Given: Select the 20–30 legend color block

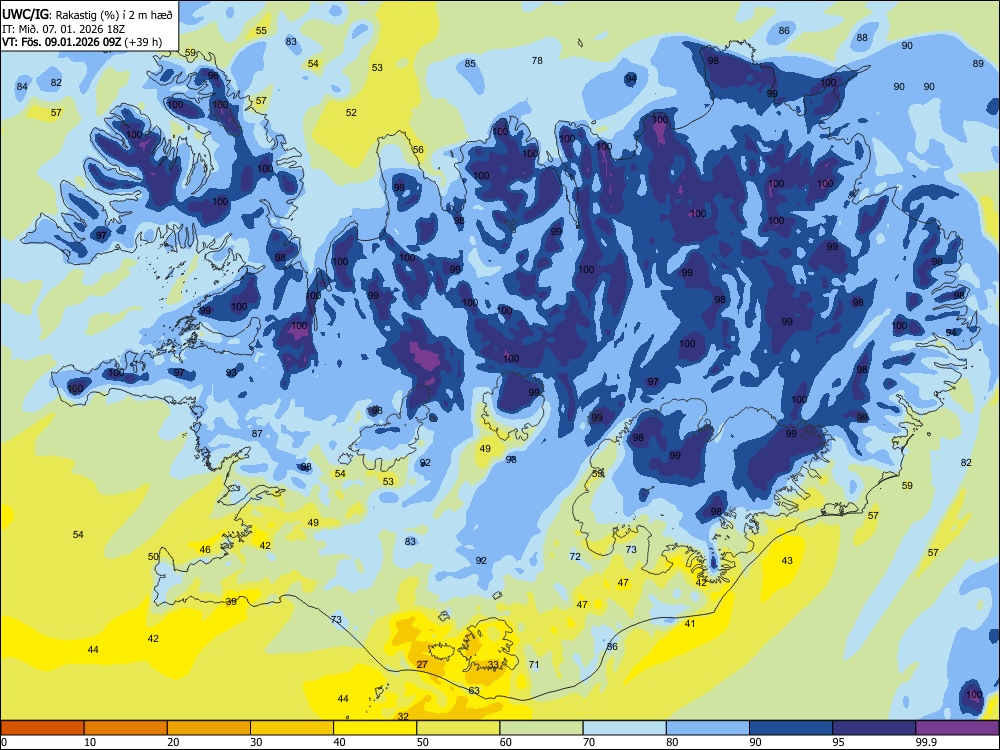Looking at the screenshot, I should [209, 728].
